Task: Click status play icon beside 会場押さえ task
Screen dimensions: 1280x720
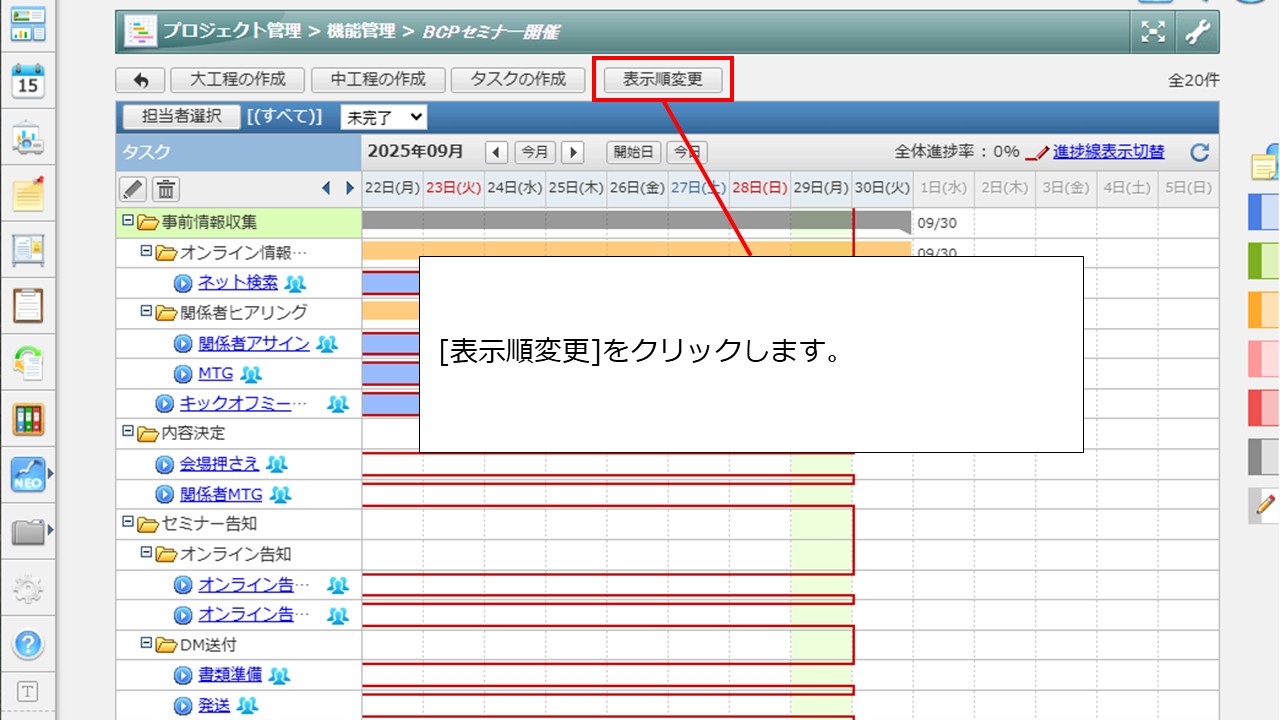Action: pyautogui.click(x=165, y=464)
